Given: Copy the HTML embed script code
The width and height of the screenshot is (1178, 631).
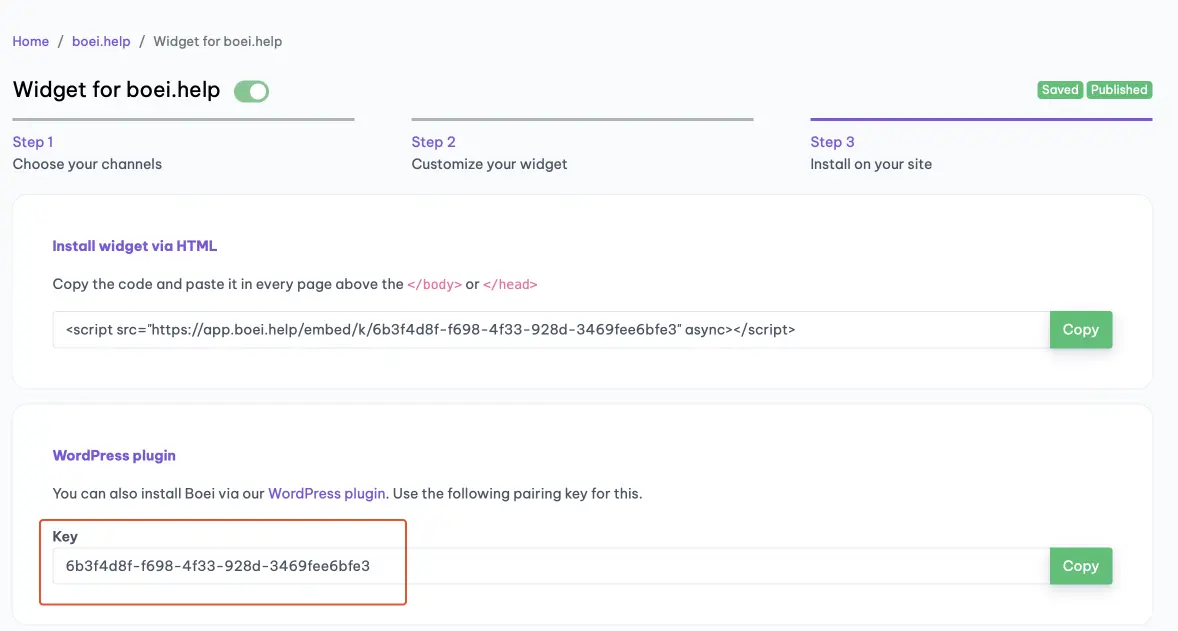Looking at the screenshot, I should click(1080, 329).
